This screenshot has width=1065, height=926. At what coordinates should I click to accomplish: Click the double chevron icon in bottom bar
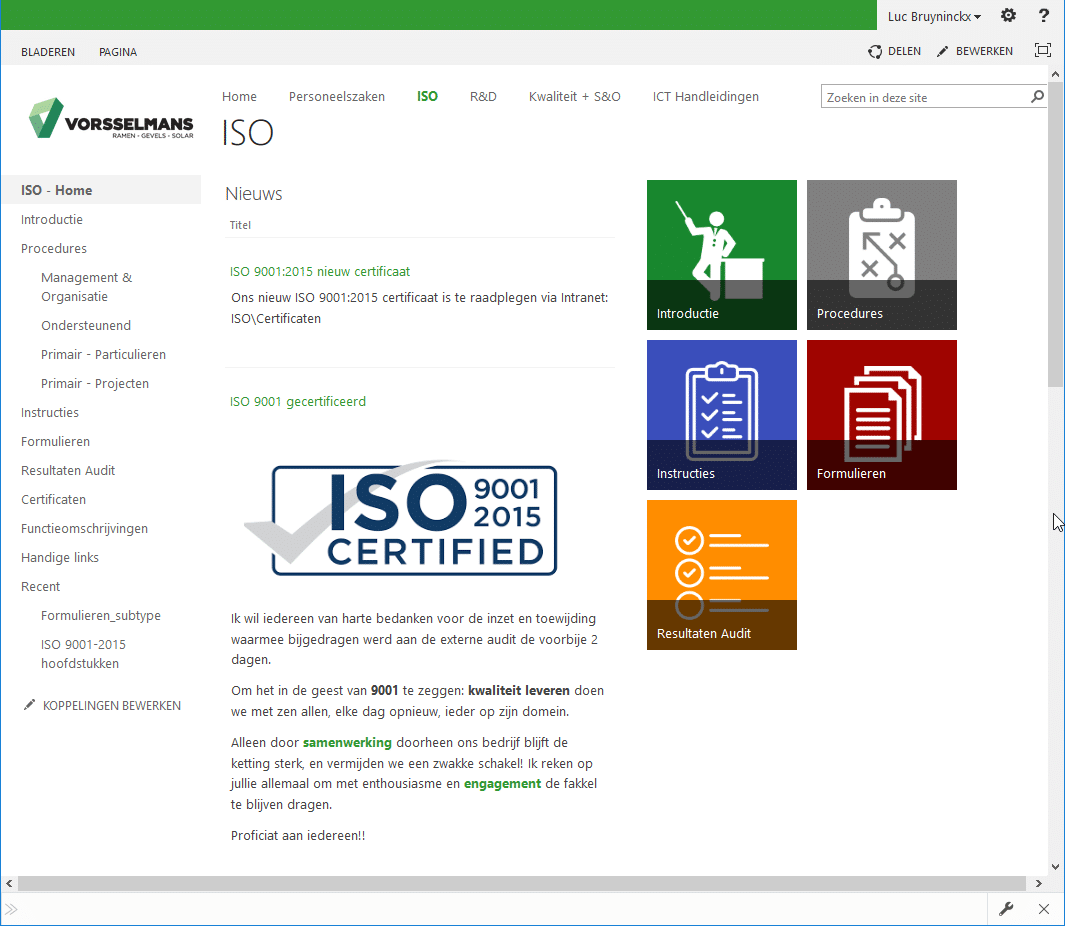[x=11, y=909]
